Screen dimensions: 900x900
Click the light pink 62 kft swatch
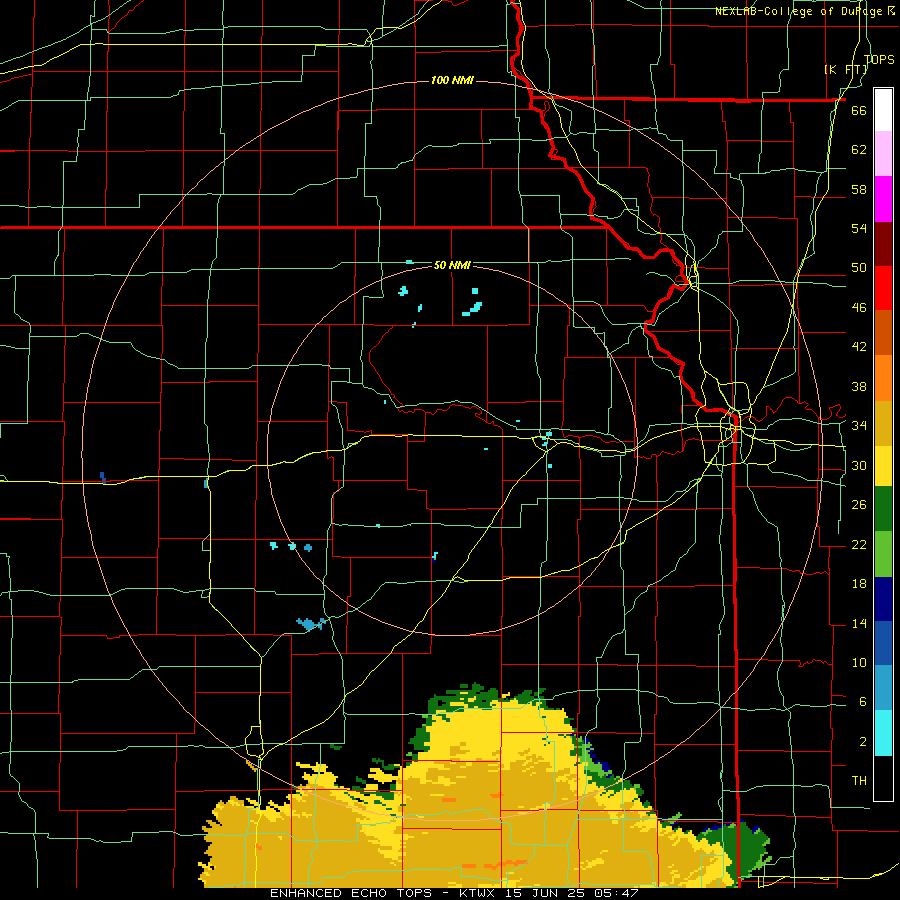pos(883,153)
